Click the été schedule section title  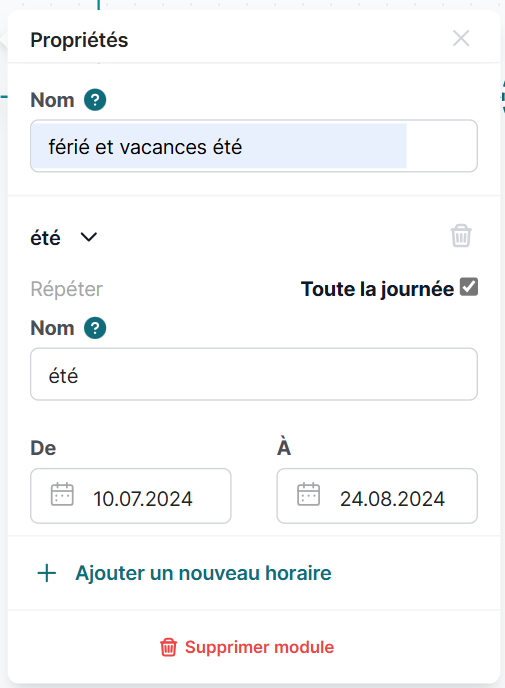point(45,238)
